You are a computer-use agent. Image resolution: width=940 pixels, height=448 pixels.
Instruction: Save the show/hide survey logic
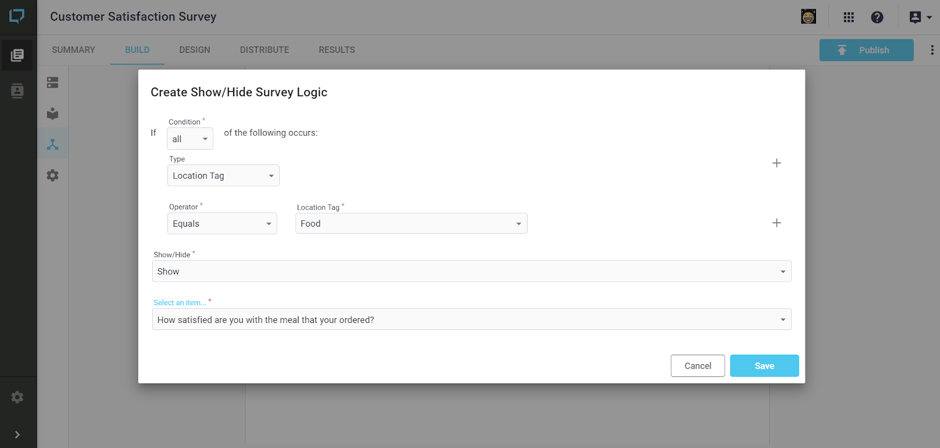coord(764,366)
